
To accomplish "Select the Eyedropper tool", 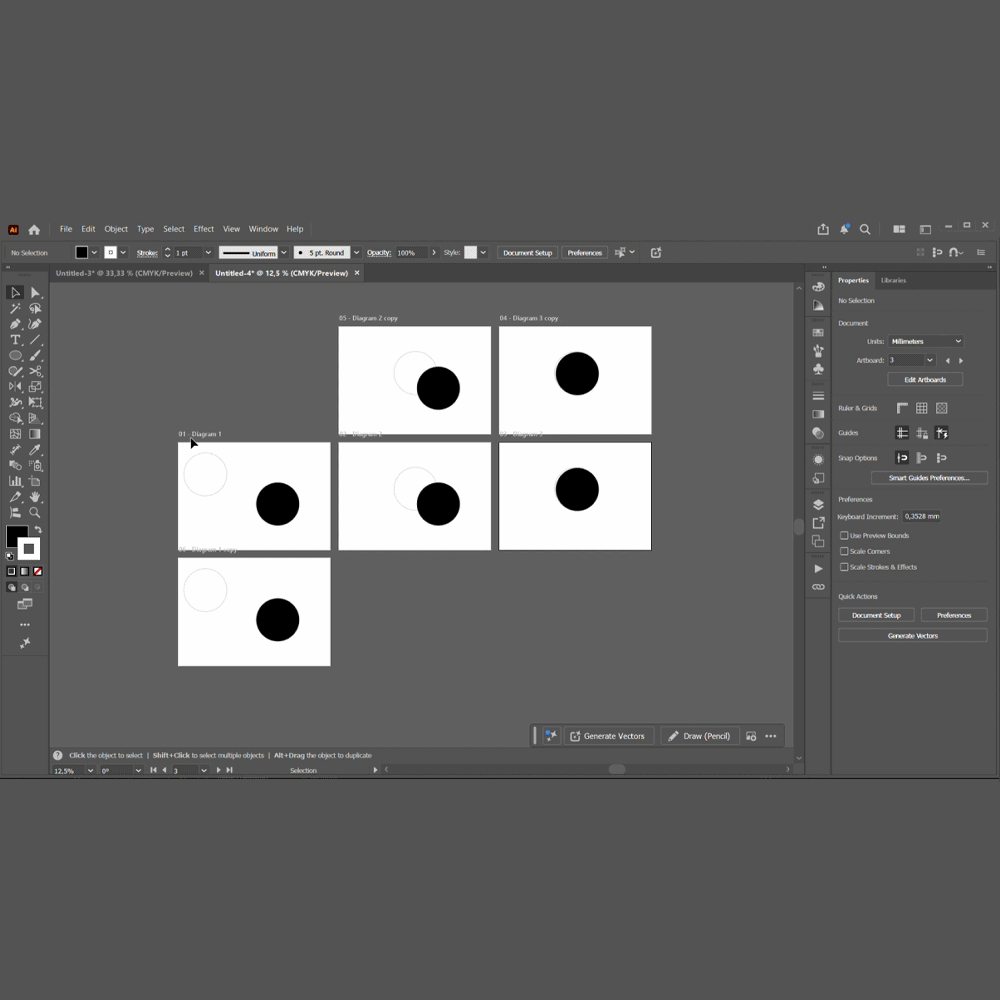I will tap(35, 450).
